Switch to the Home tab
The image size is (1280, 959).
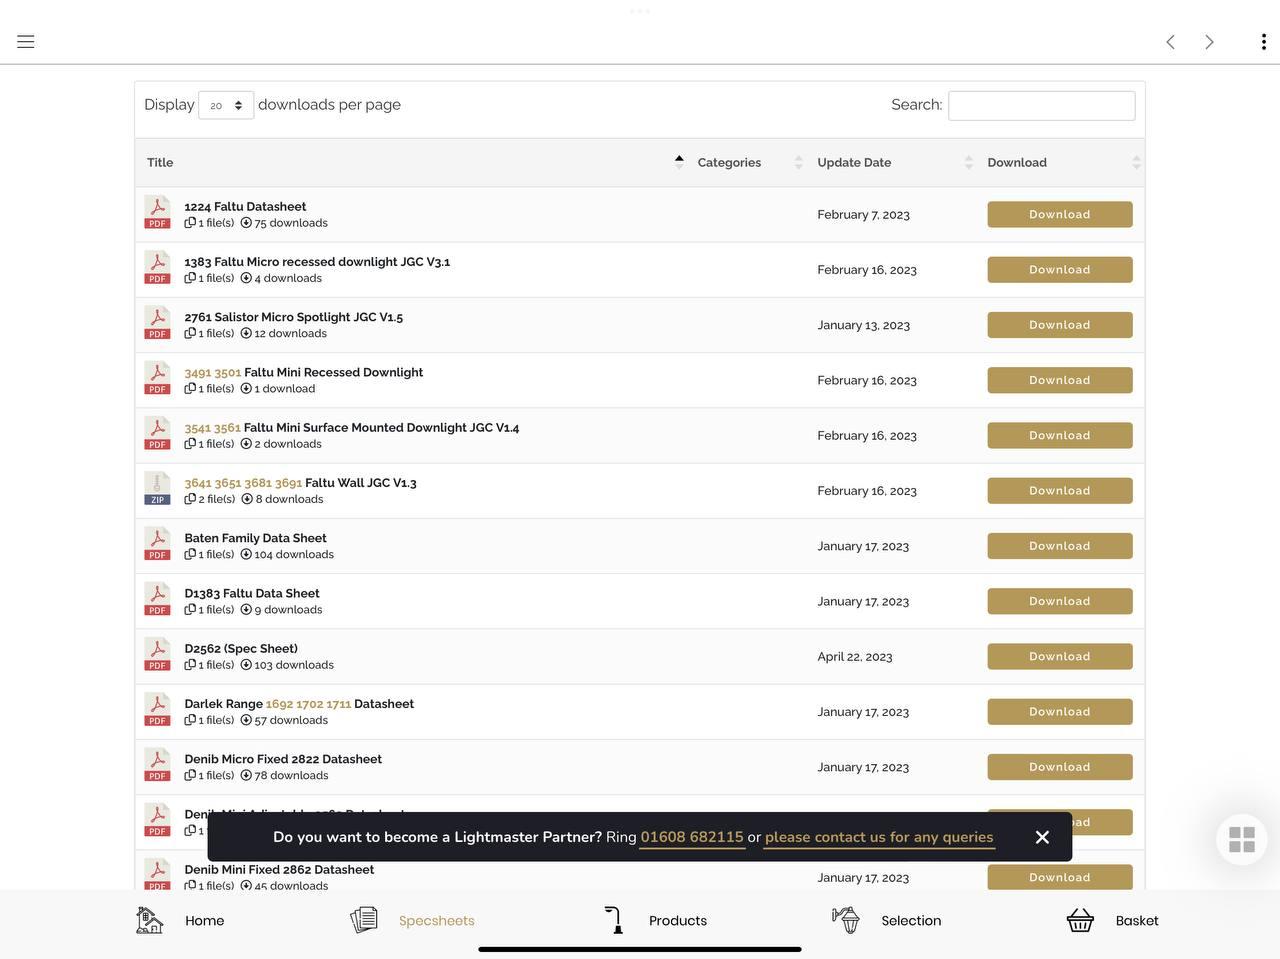pos(180,920)
